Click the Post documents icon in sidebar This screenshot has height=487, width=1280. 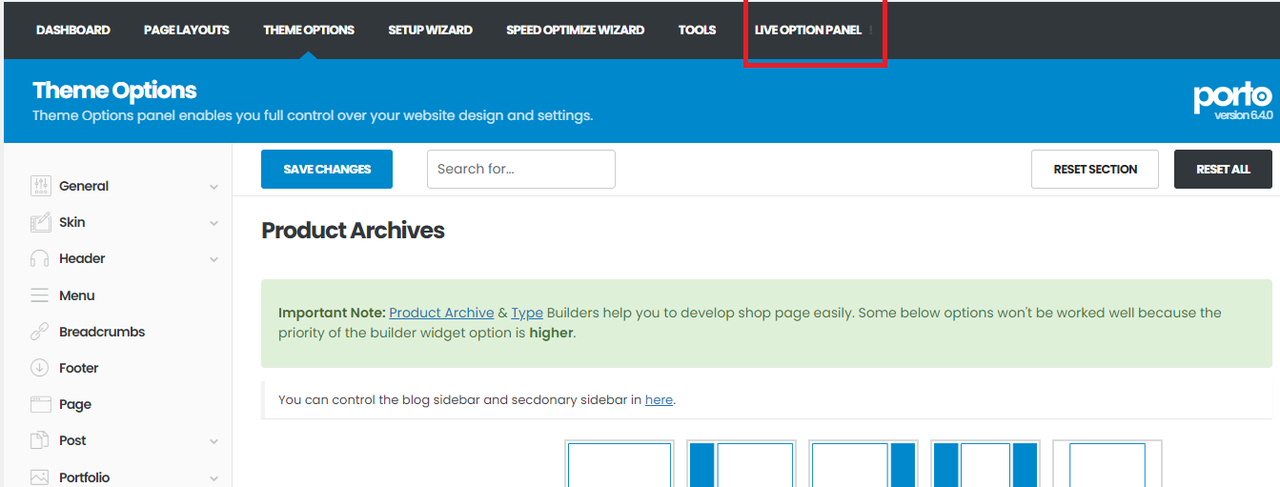(40, 440)
